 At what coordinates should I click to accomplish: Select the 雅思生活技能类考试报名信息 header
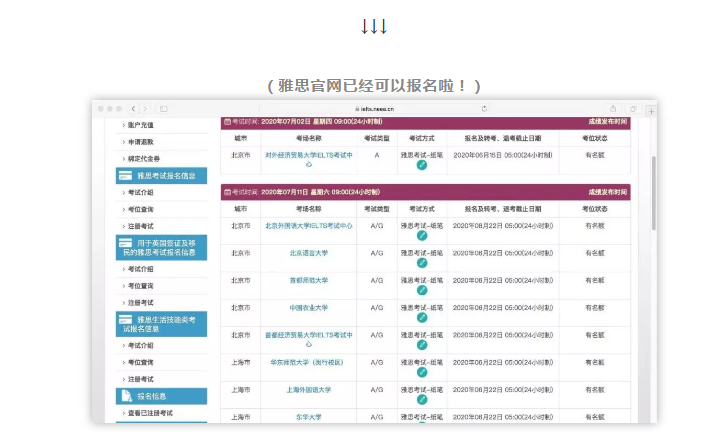(x=161, y=324)
